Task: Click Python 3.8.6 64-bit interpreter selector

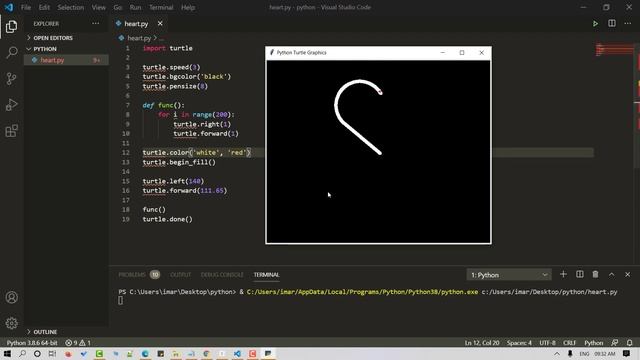Action: (x=32, y=342)
